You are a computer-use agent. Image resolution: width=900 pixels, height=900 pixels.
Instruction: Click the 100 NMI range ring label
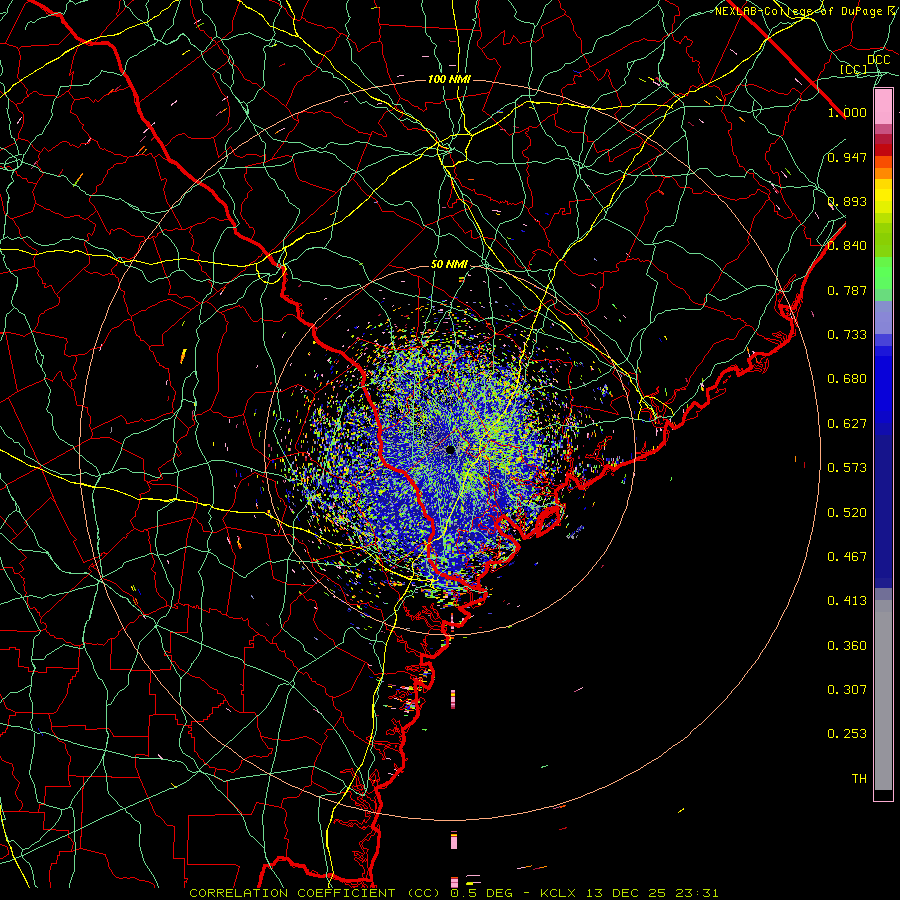pos(449,79)
